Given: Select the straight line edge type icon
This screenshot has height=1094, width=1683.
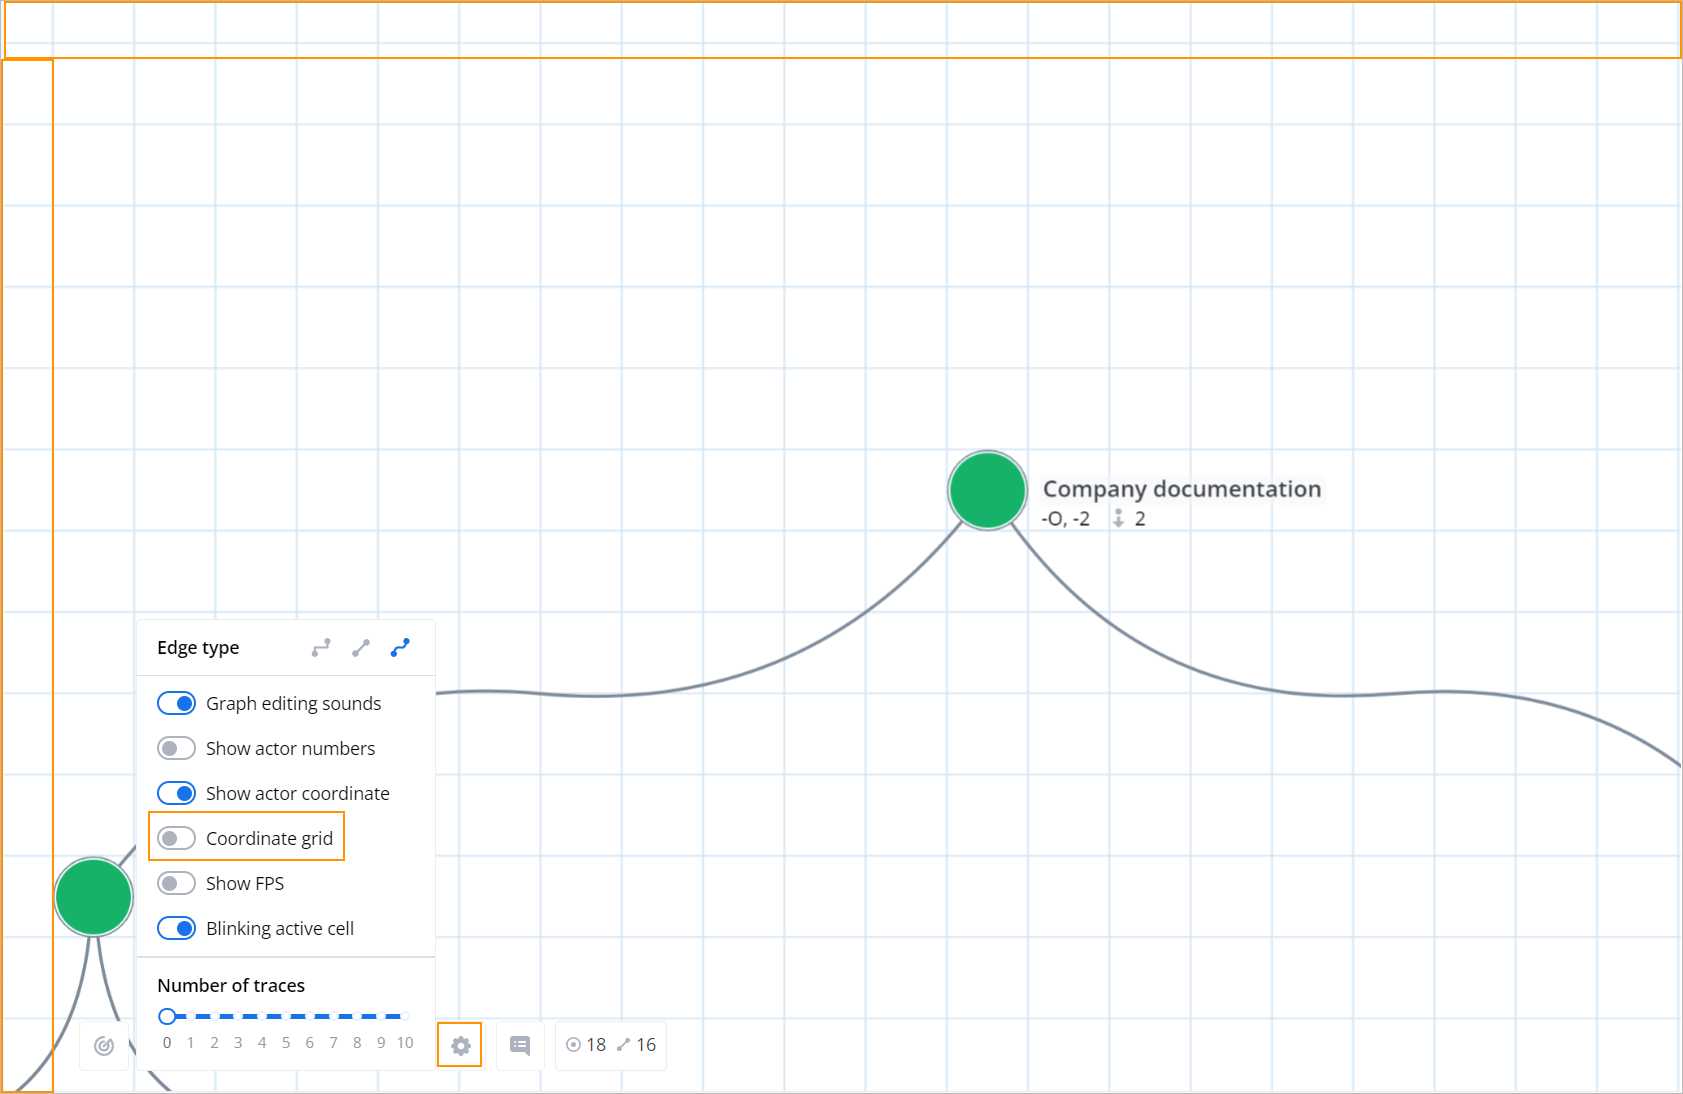Looking at the screenshot, I should pyautogui.click(x=361, y=648).
